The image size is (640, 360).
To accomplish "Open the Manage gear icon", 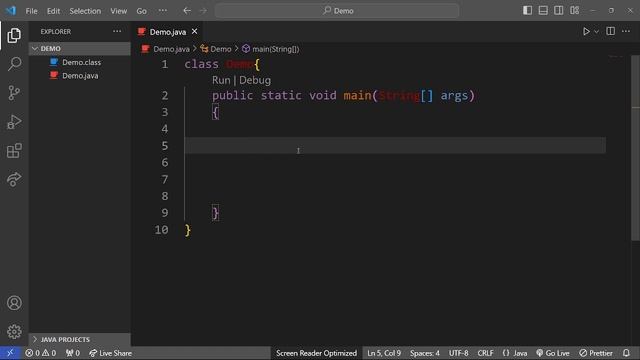I will (14, 331).
